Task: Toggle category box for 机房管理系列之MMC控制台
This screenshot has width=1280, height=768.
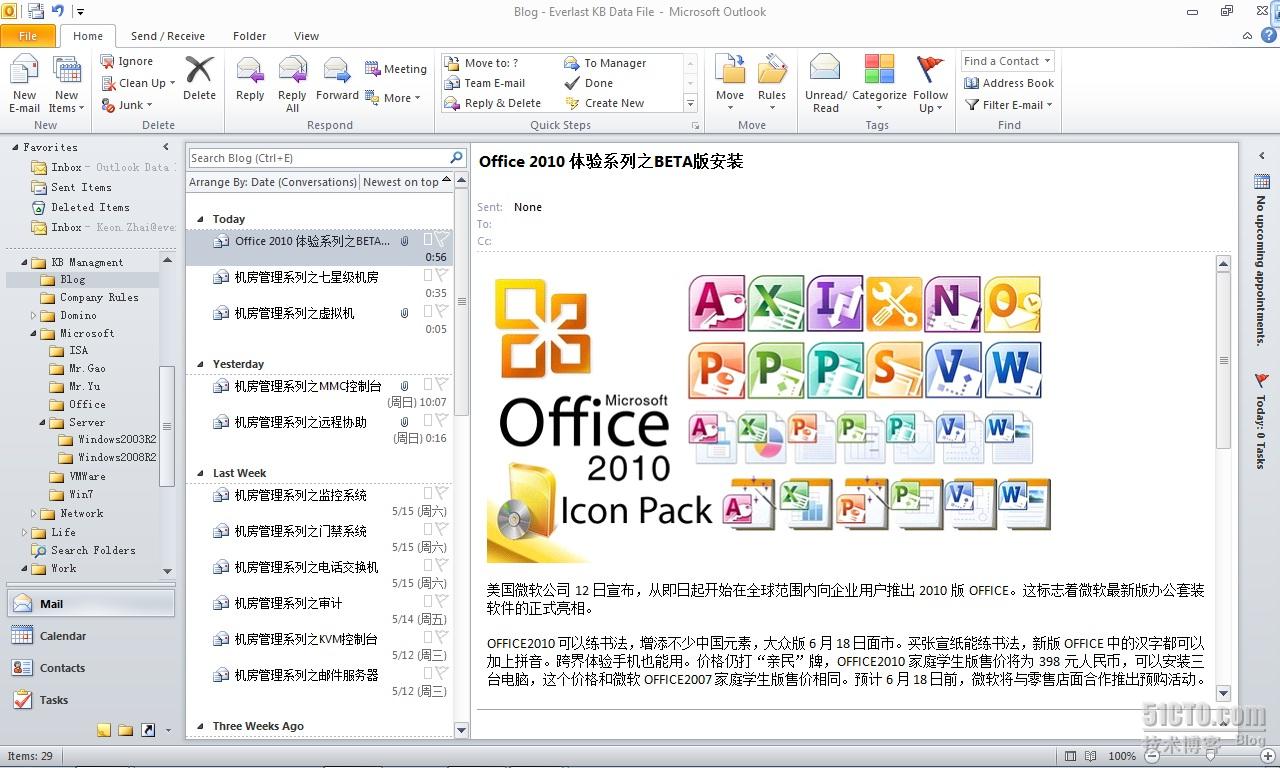Action: (428, 384)
